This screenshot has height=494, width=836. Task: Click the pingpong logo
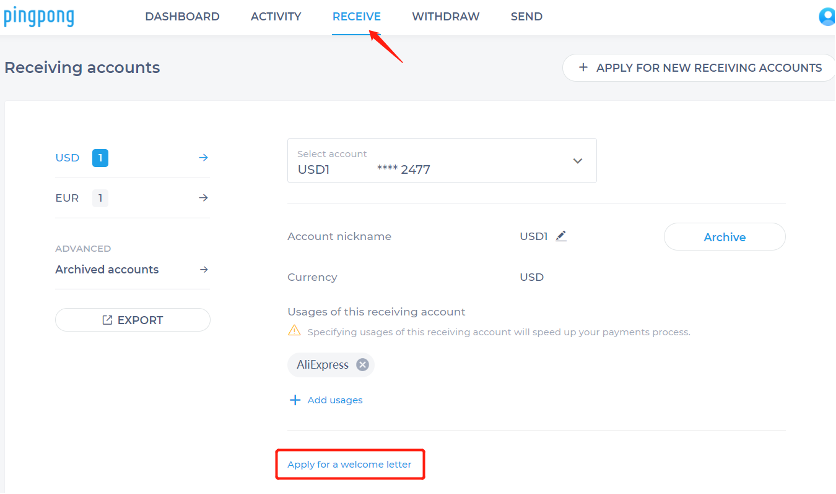(x=38, y=17)
